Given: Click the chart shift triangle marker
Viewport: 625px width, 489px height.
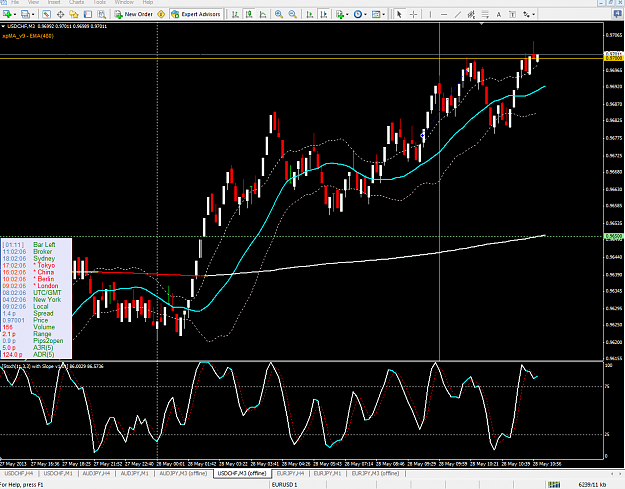Looking at the screenshot, I should pyautogui.click(x=482, y=24).
